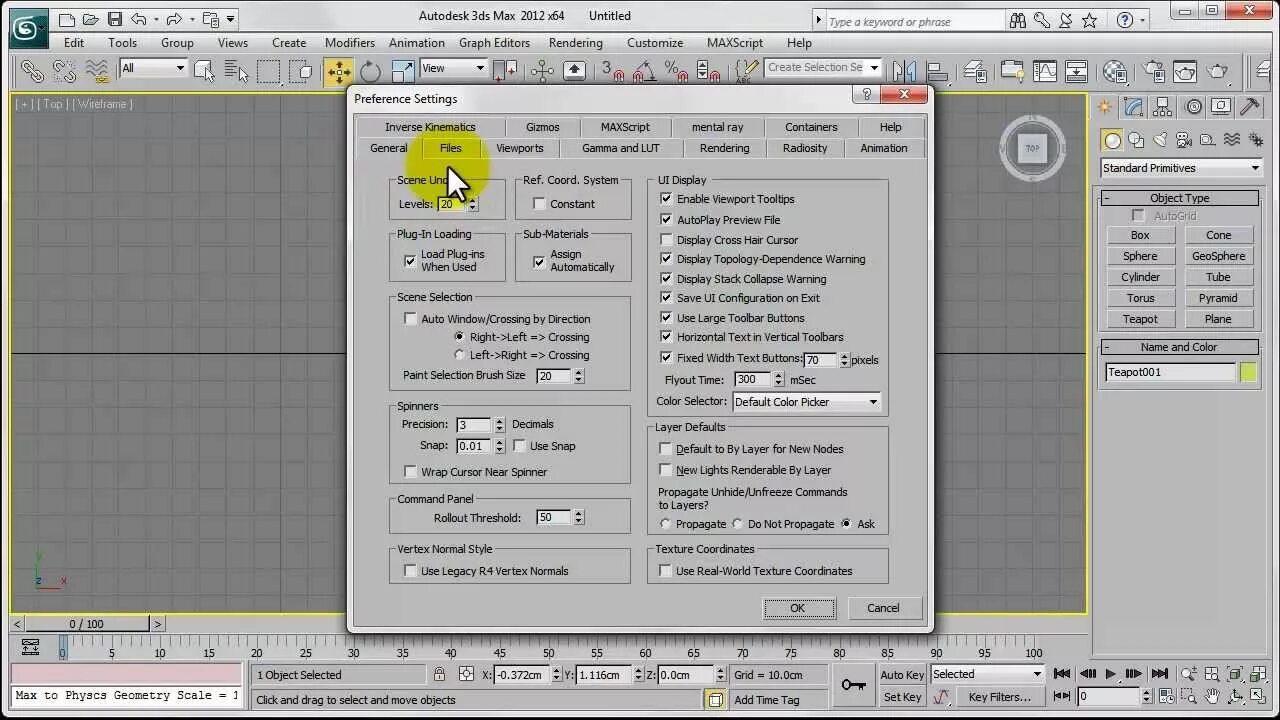Choose the Select and Uniform Scale tool
This screenshot has height=720, width=1280.
402,71
